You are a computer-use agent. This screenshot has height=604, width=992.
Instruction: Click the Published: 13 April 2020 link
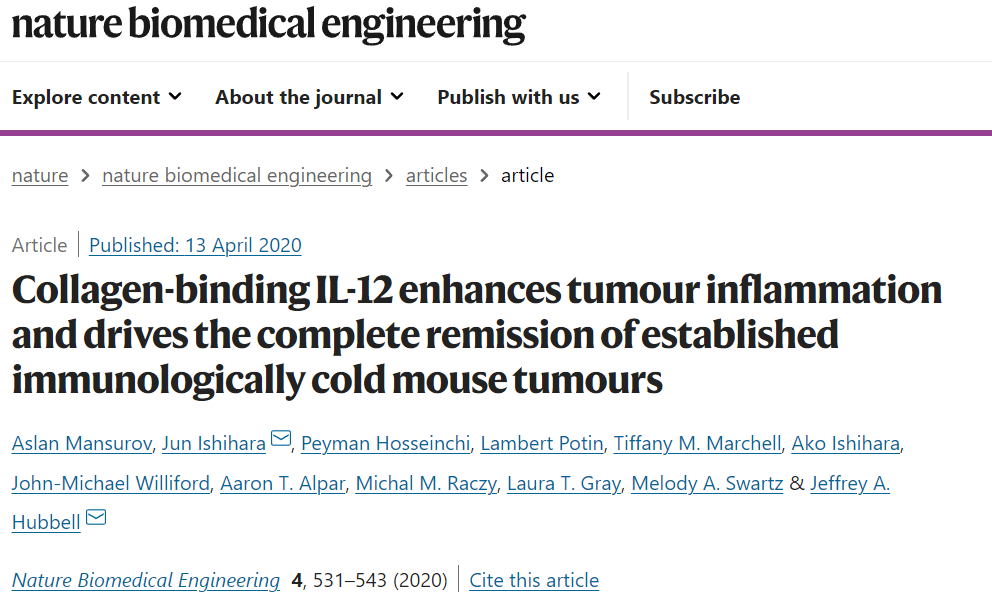point(195,245)
